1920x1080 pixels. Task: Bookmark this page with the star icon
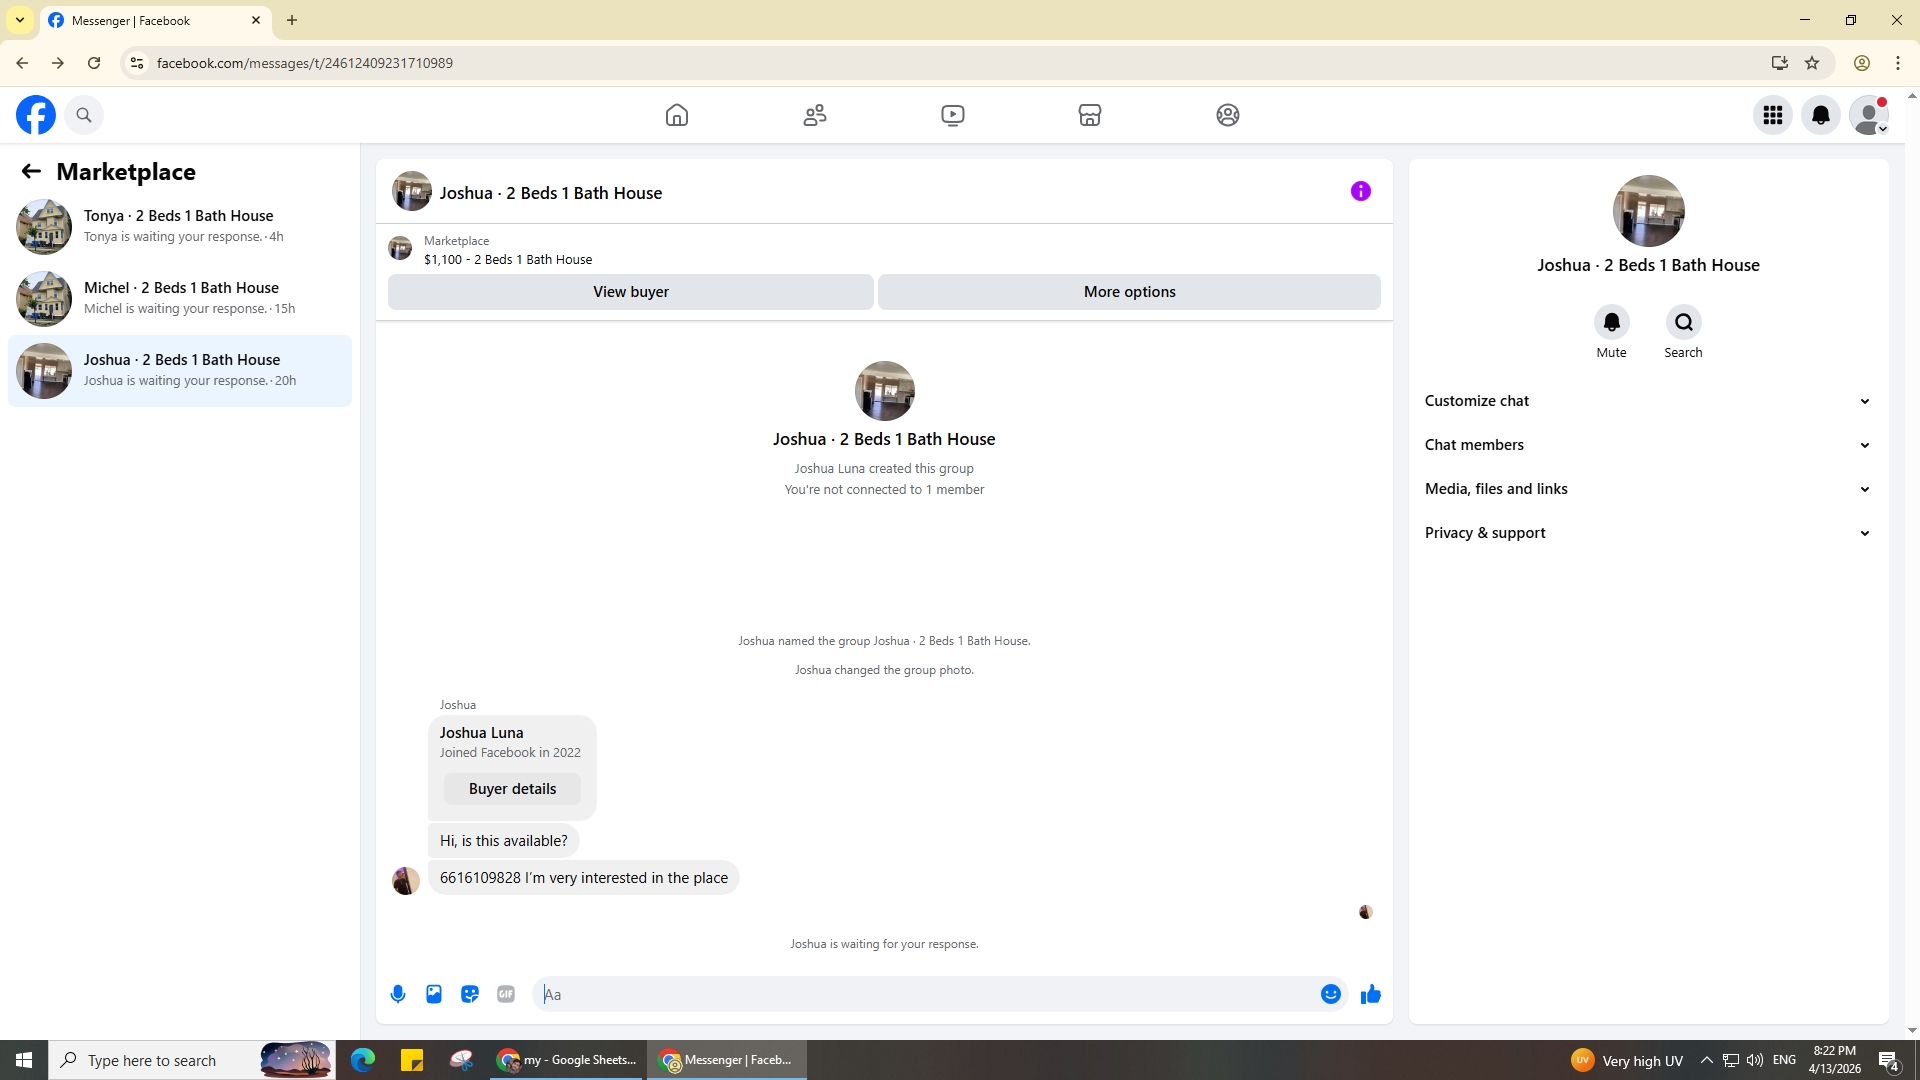1812,63
